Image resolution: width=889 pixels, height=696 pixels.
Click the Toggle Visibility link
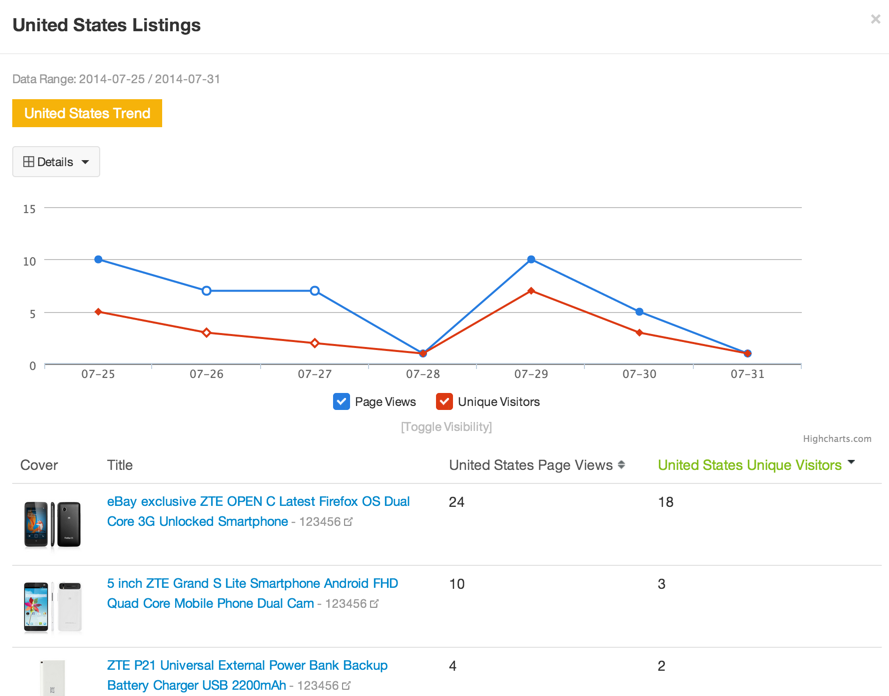[x=446, y=427]
